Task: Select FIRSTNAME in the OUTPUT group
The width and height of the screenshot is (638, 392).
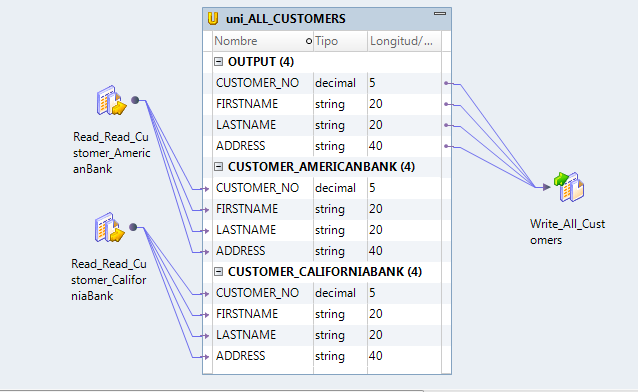Action: tap(247, 104)
